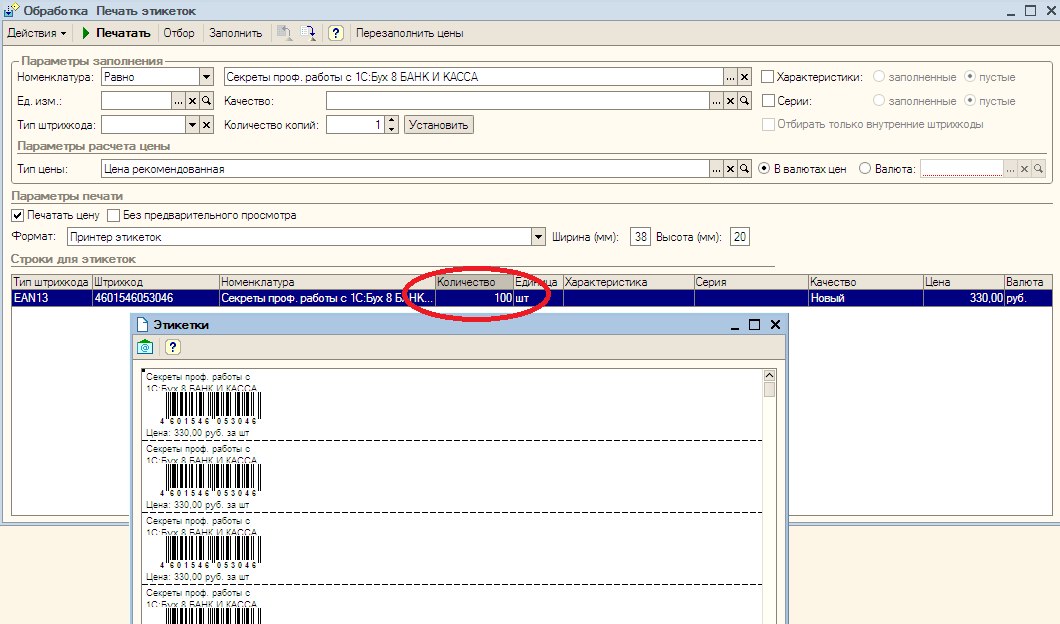
Task: Select the Валюта radio button
Action: 865,168
